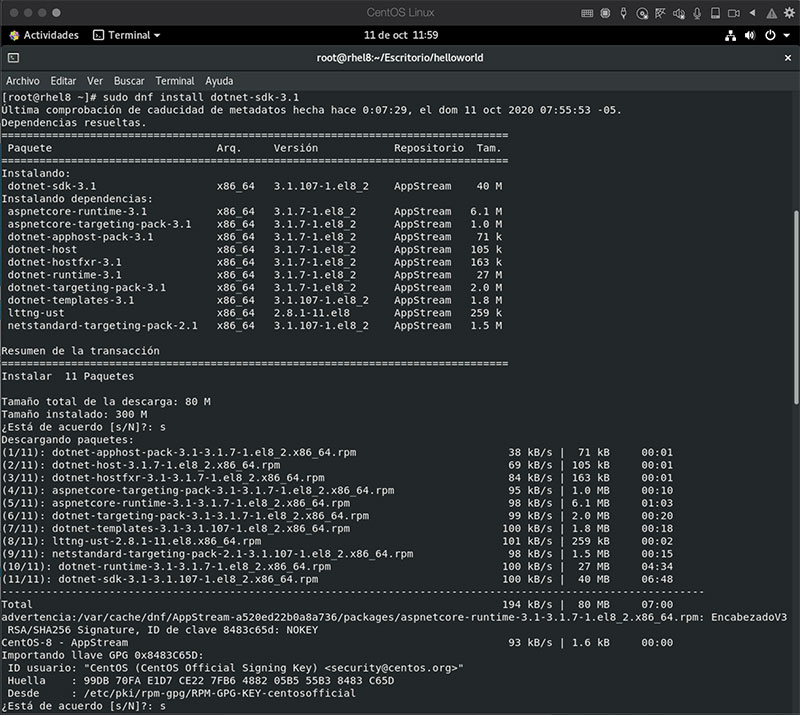Click 'Instalar 11 Paquetes' line
The image size is (800, 715).
coord(67,377)
